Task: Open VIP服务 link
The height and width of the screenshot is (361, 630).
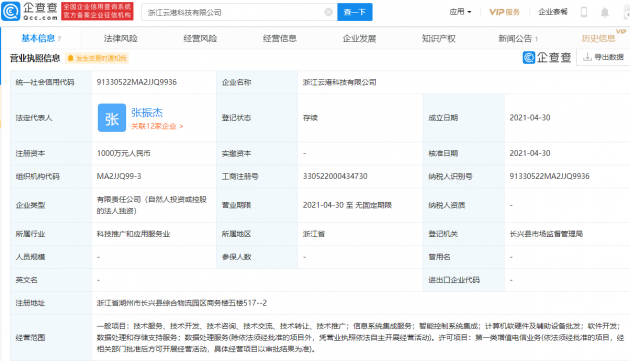Action: (x=504, y=12)
